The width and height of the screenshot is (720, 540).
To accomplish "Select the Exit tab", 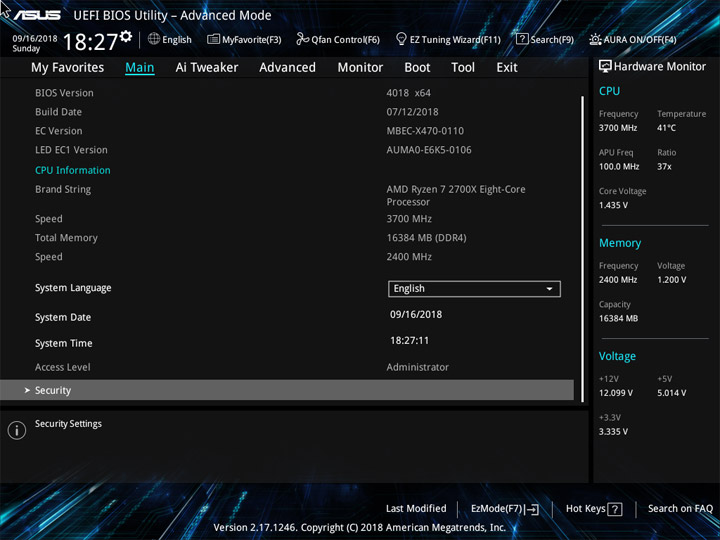I will (x=507, y=68).
